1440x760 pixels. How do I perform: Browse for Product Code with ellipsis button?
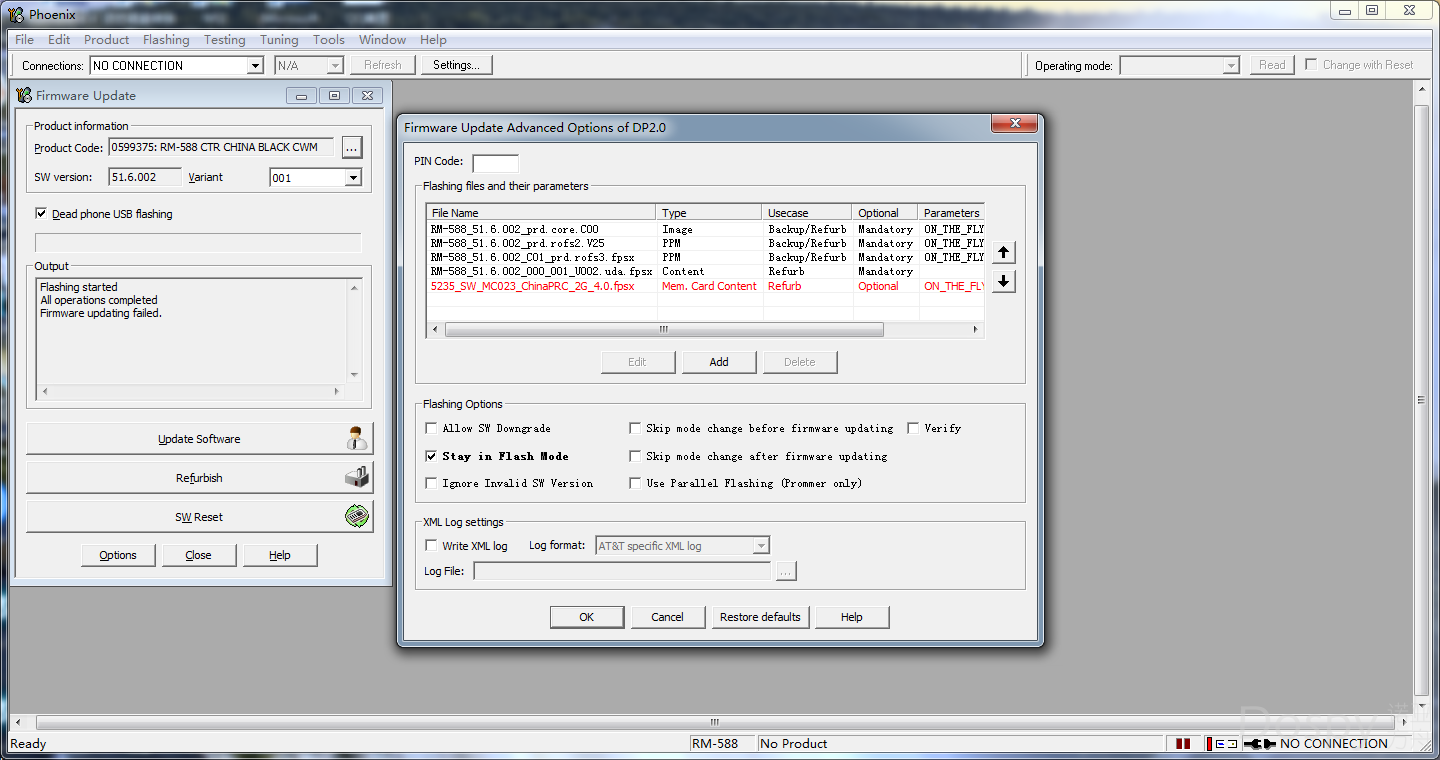point(351,147)
